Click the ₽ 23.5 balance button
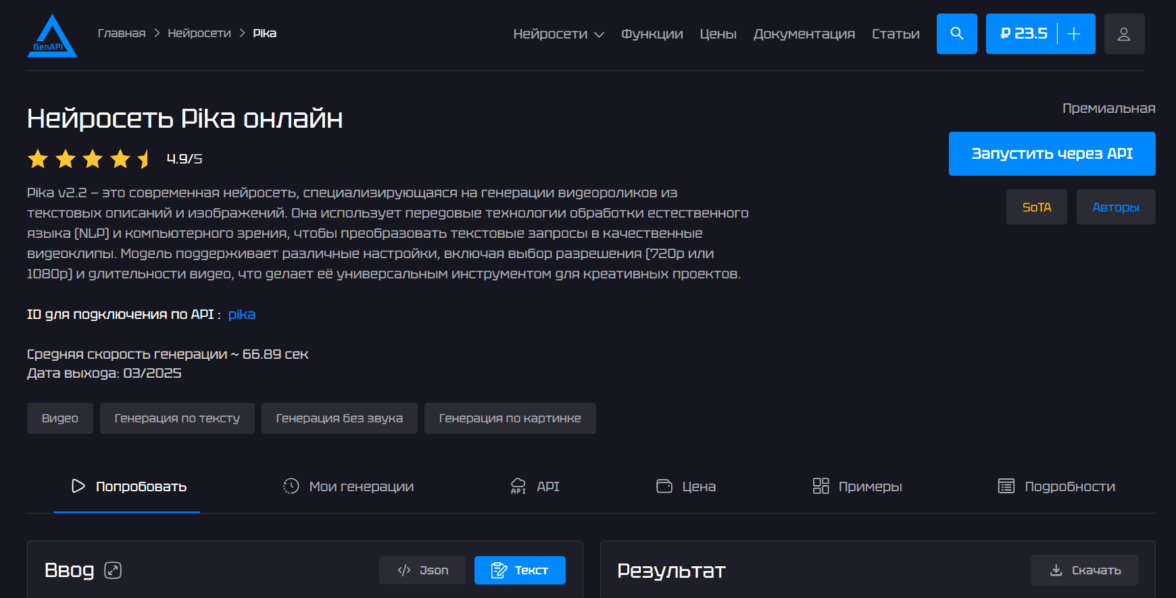This screenshot has height=598, width=1176. 1023,34
